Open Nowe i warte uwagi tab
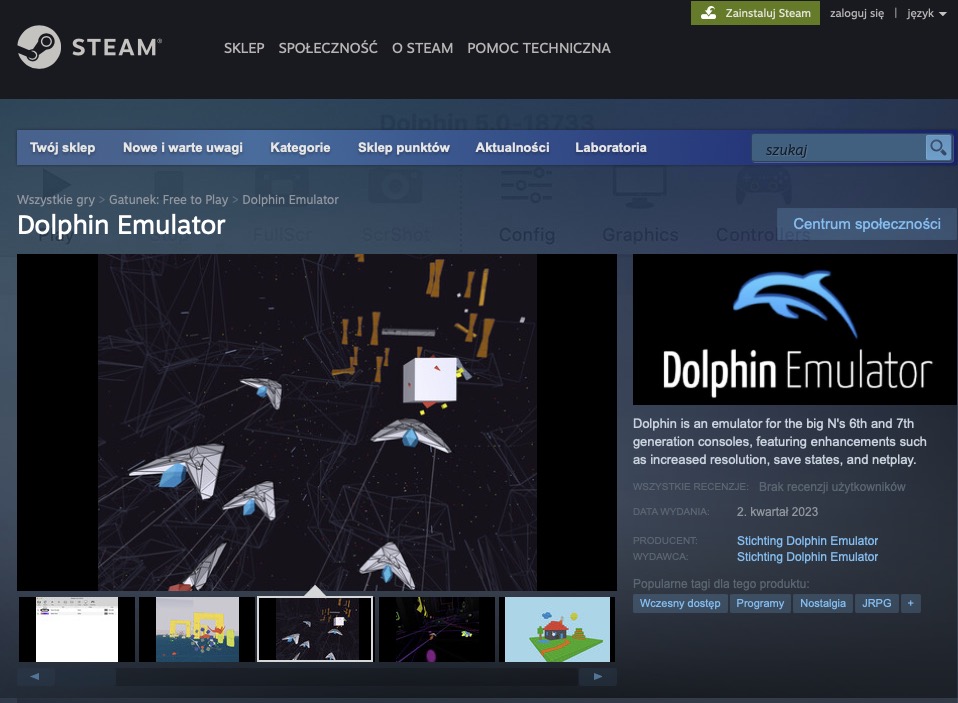Image resolution: width=958 pixels, height=703 pixels. [183, 147]
